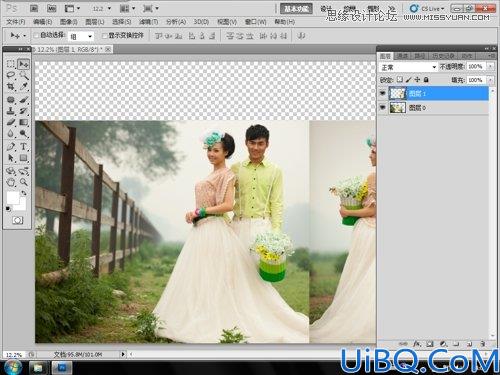Select the Hand tool
The height and width of the screenshot is (375, 500).
coord(11,182)
